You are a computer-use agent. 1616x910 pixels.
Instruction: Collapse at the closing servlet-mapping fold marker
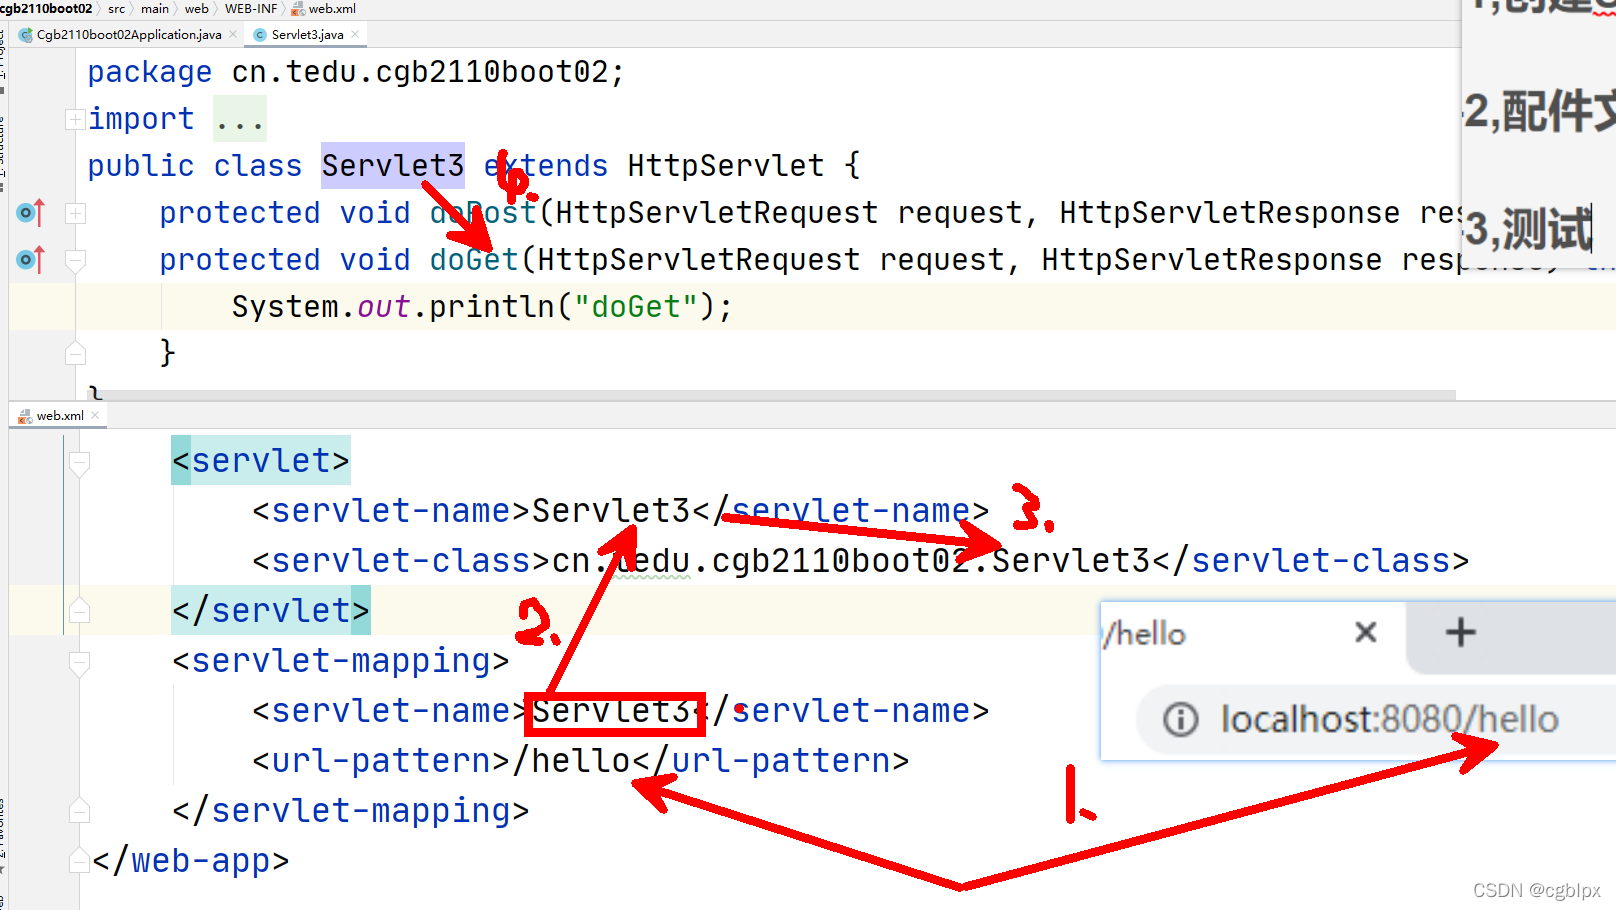[x=80, y=811]
